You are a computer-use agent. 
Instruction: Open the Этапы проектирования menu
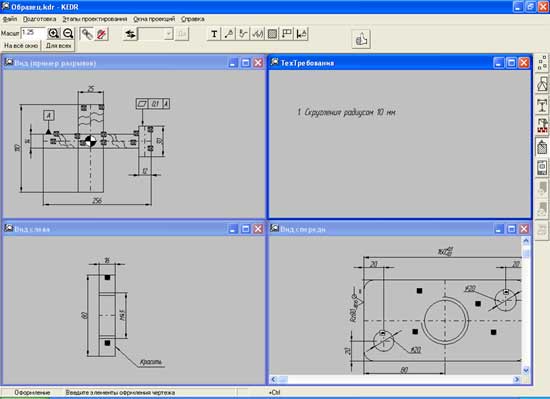click(x=95, y=19)
